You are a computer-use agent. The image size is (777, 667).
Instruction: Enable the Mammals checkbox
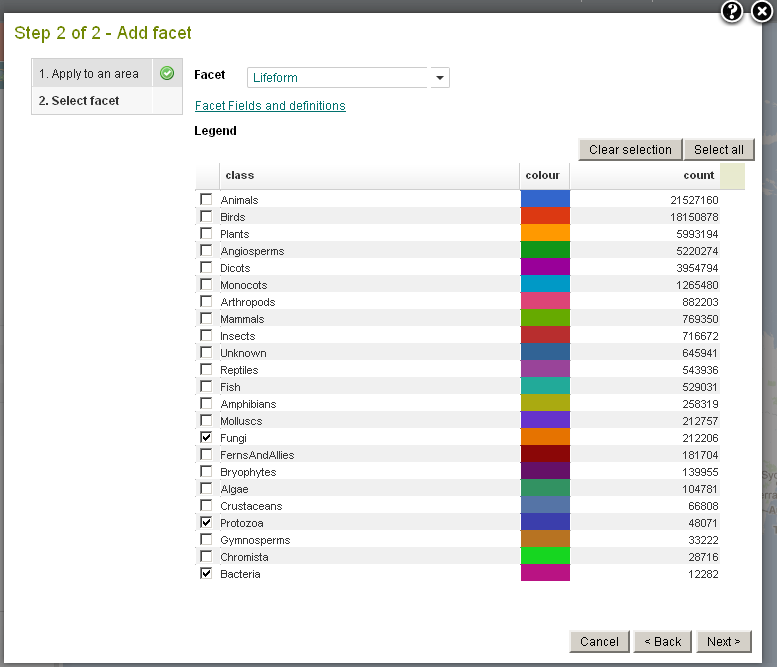pyautogui.click(x=206, y=319)
